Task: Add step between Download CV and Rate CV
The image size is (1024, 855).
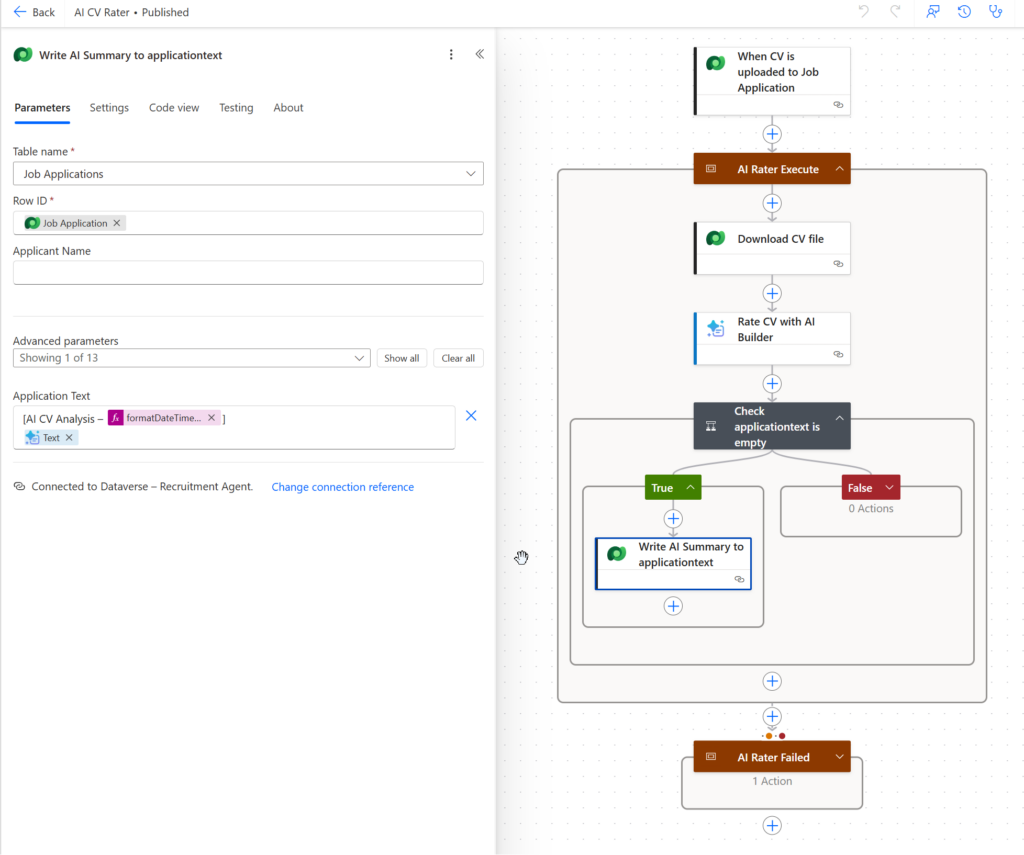Action: (x=772, y=293)
